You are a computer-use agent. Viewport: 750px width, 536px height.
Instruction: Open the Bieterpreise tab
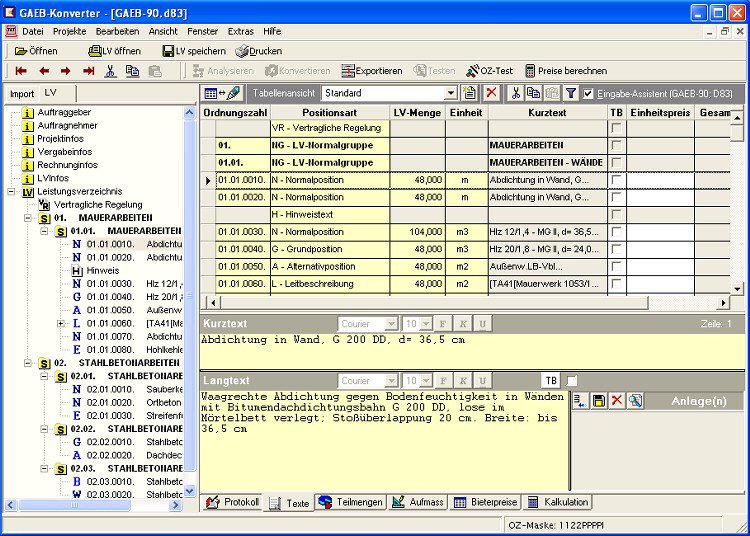(485, 503)
